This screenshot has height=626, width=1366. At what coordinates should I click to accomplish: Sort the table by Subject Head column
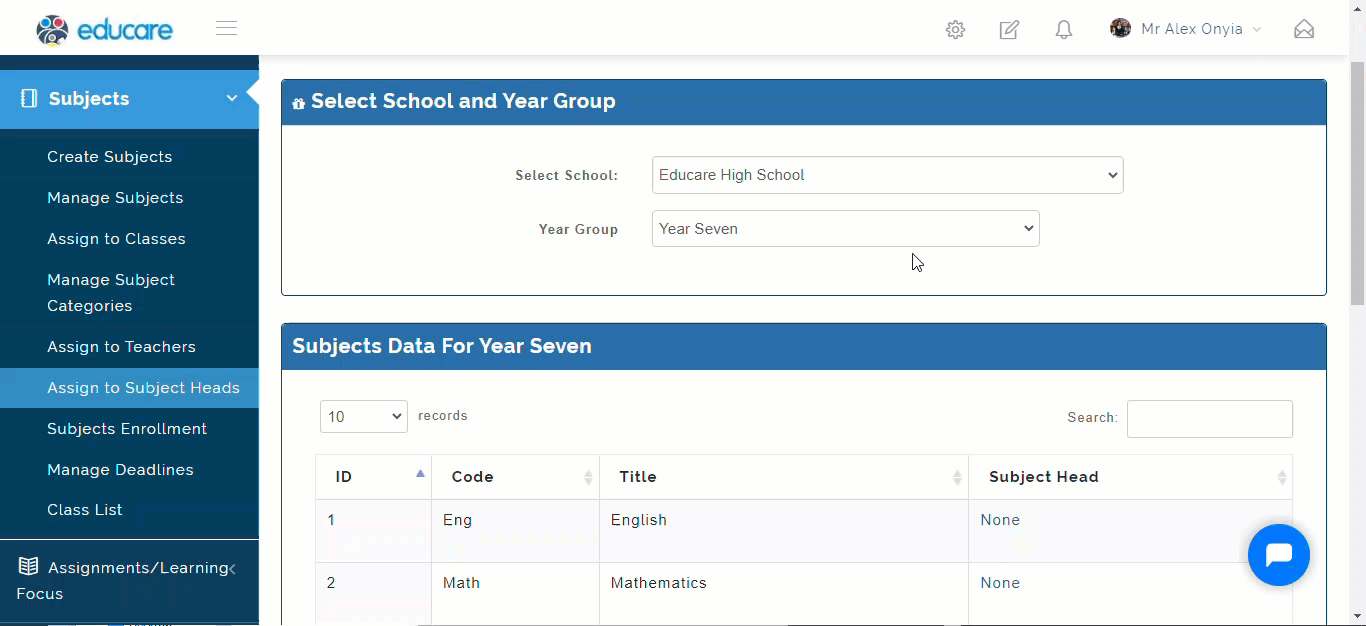pyautogui.click(x=1130, y=477)
